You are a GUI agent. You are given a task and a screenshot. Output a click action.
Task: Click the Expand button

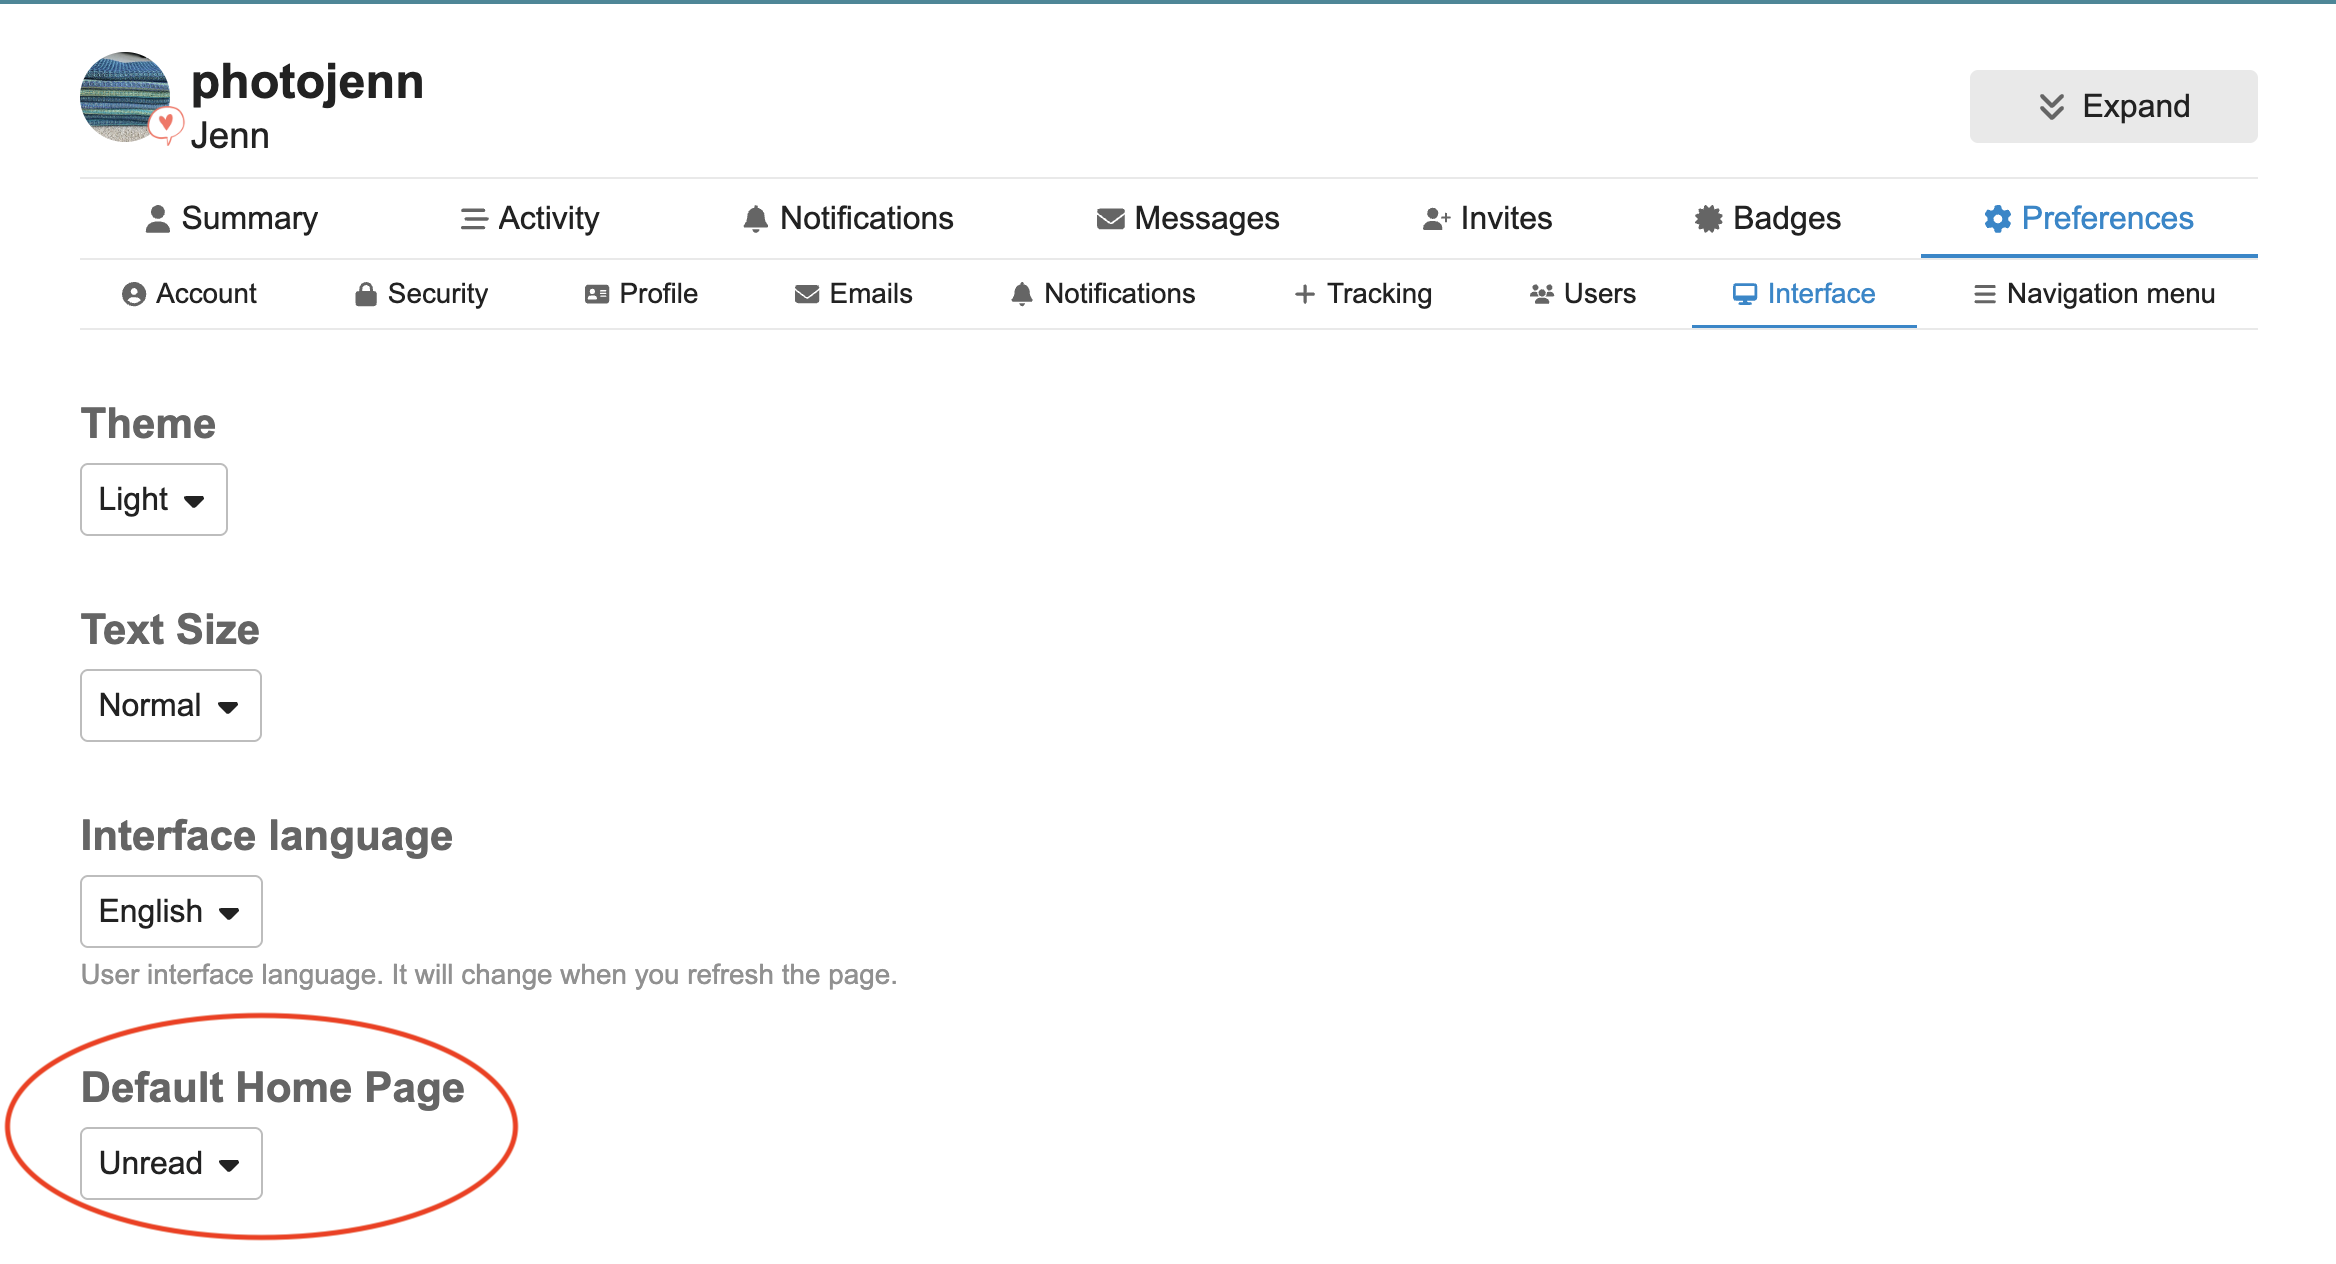point(2112,106)
